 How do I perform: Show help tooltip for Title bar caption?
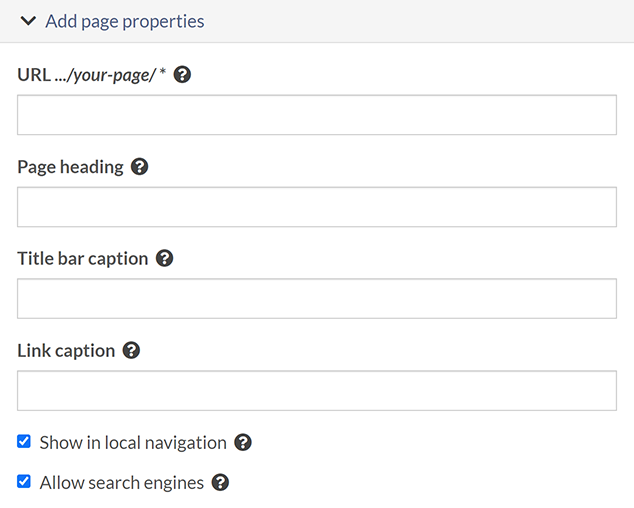pyautogui.click(x=165, y=259)
